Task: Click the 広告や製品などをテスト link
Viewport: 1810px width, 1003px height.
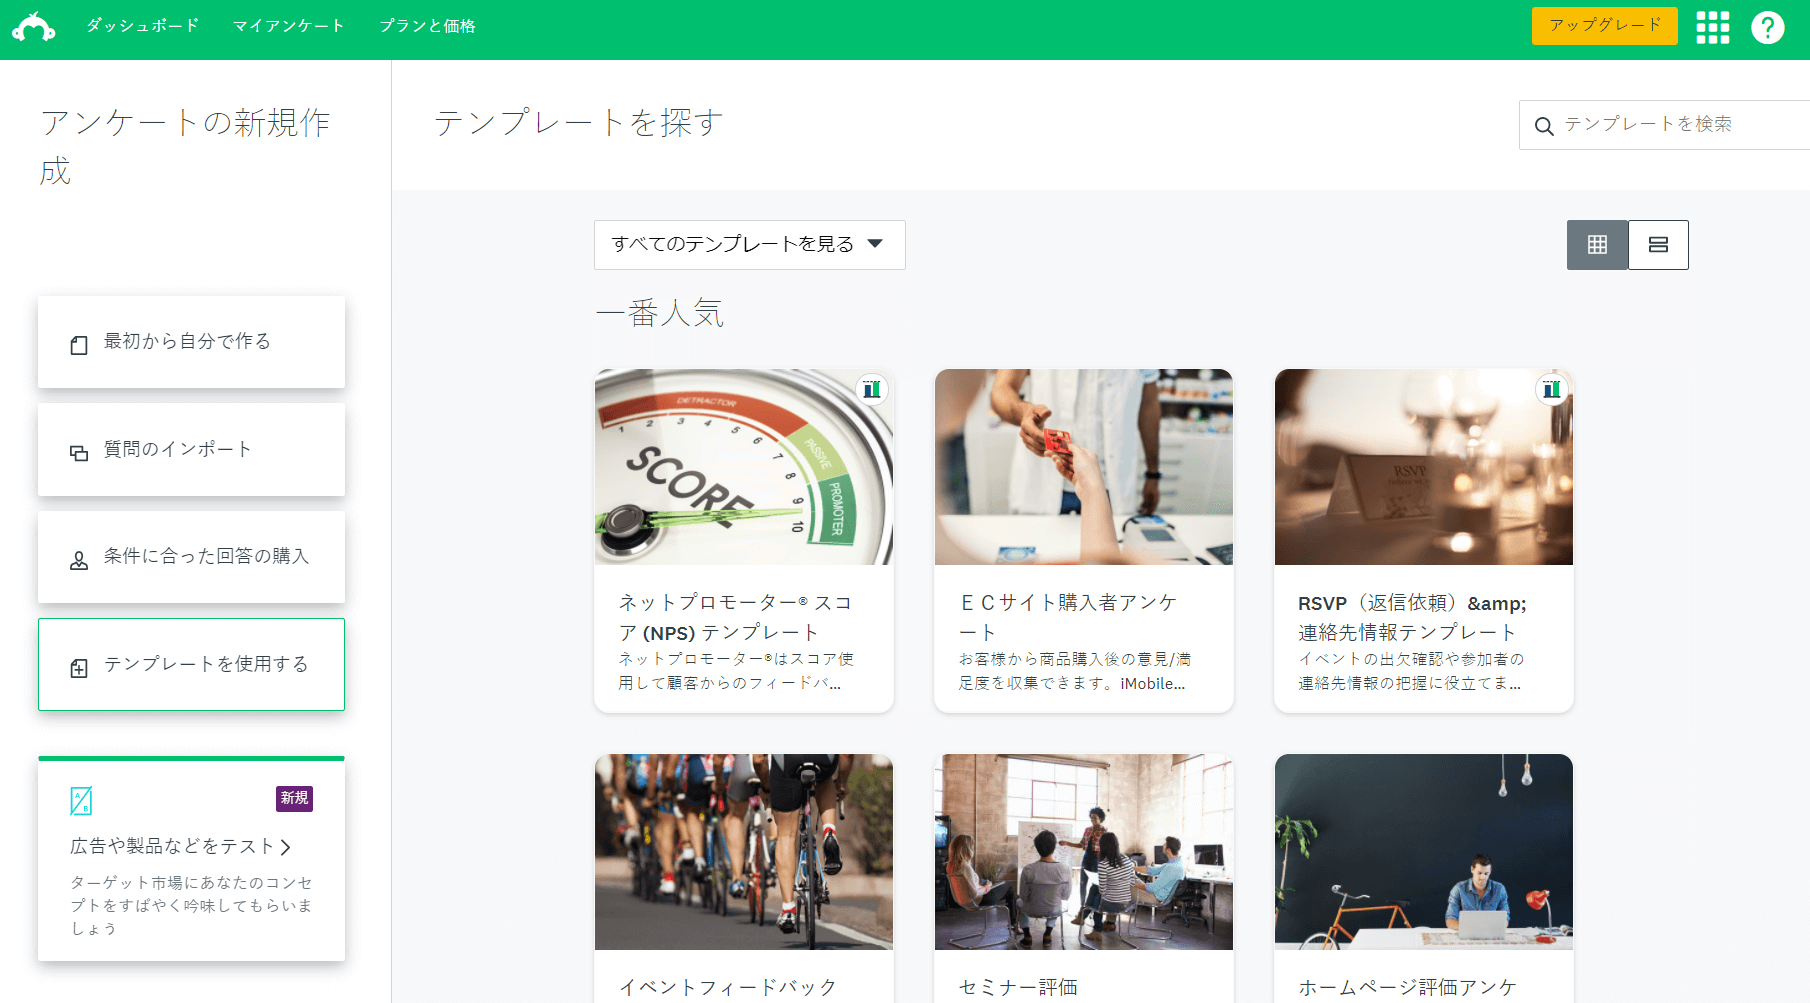Action: point(171,846)
